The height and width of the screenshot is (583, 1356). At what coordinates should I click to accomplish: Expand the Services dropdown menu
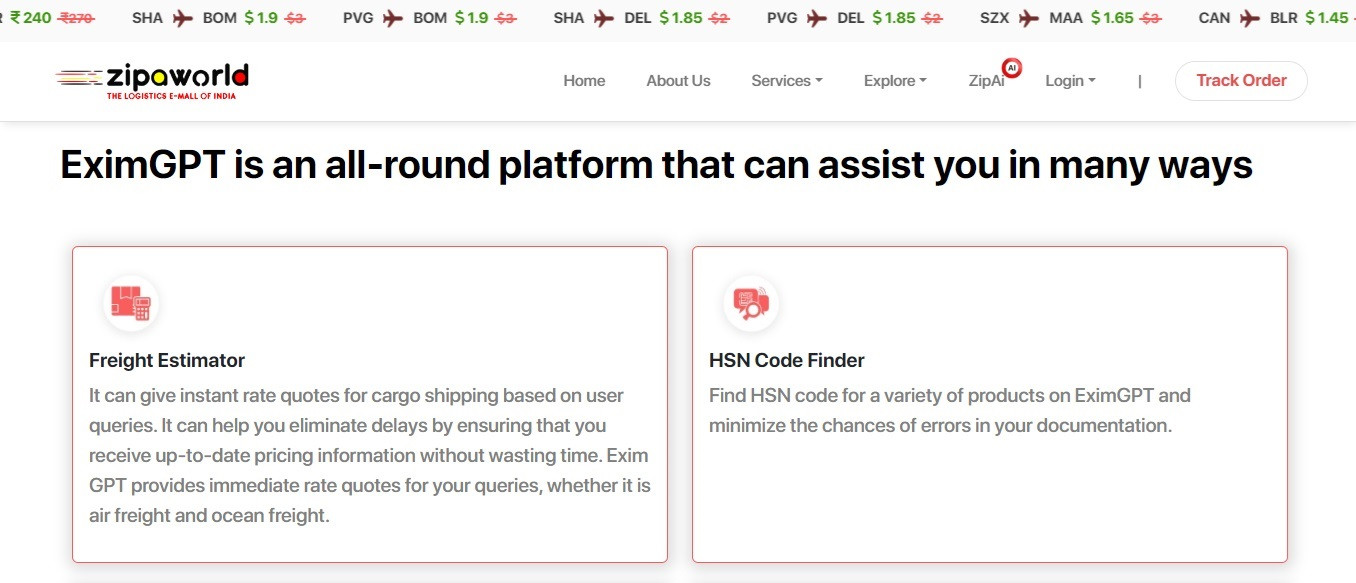[x=787, y=81]
